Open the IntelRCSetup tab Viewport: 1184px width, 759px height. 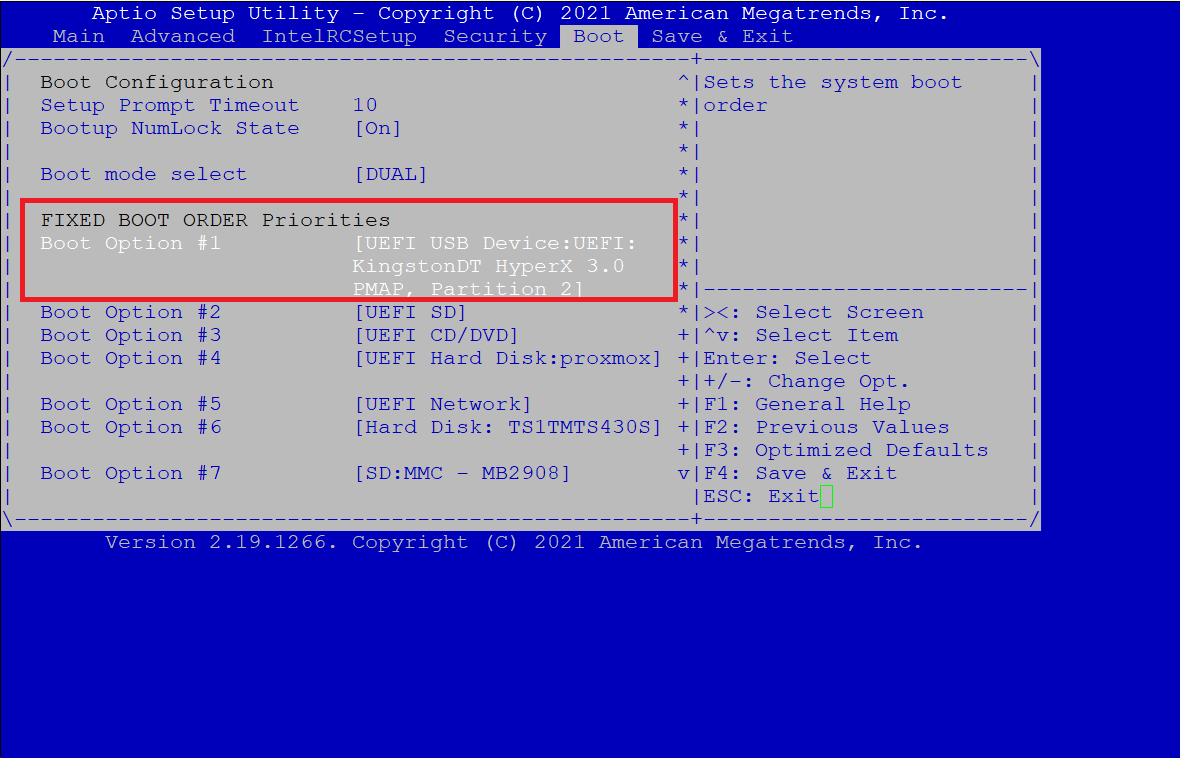pyautogui.click(x=339, y=36)
